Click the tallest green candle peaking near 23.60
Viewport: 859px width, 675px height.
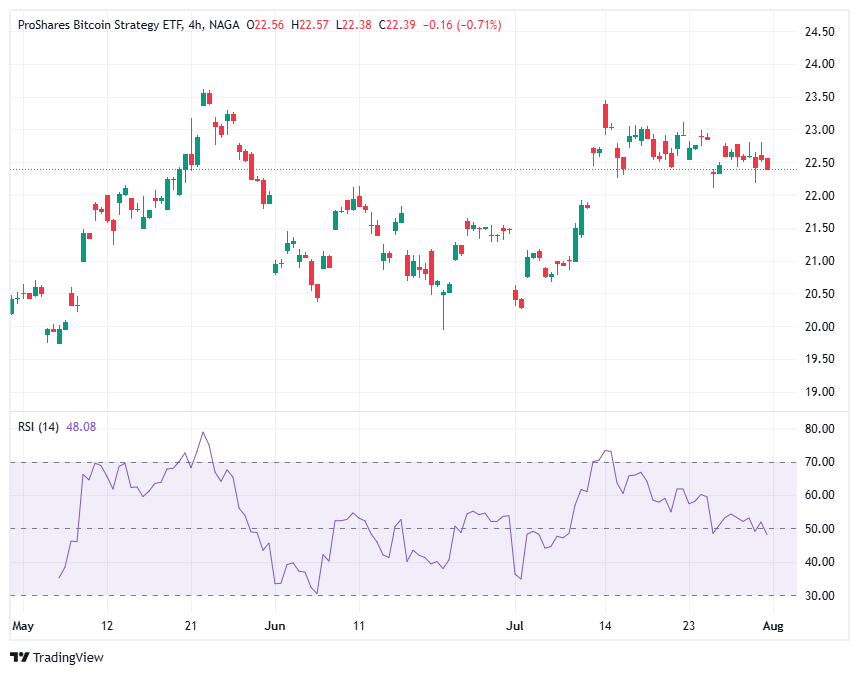point(203,97)
